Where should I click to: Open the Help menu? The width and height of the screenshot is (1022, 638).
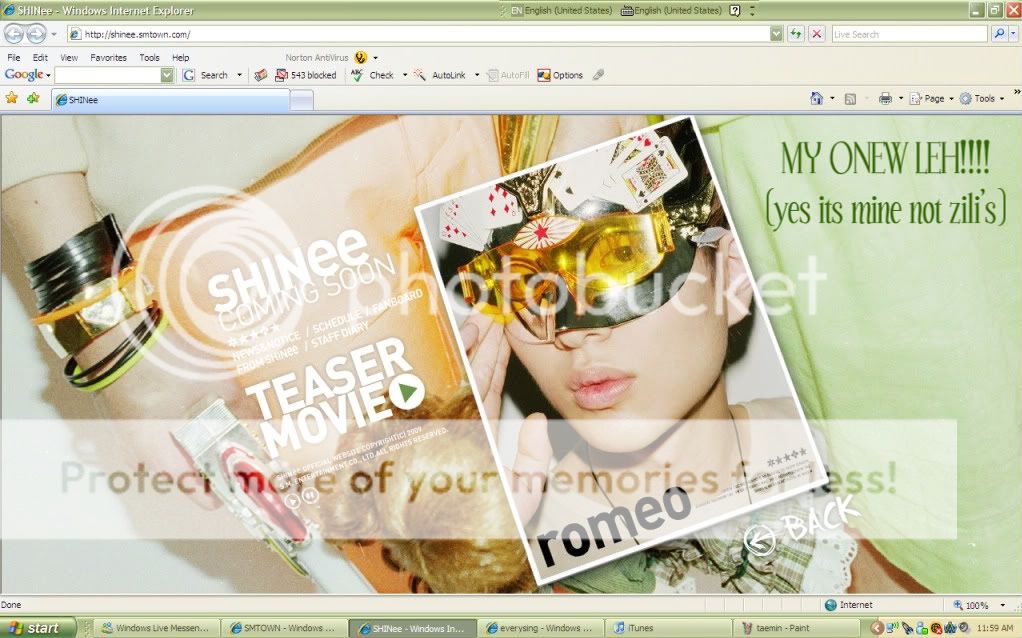[181, 57]
